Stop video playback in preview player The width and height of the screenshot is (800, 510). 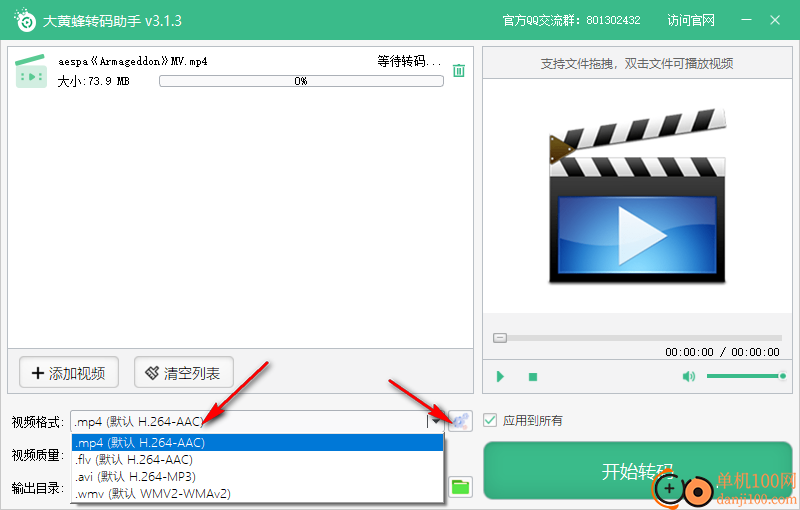pyautogui.click(x=533, y=377)
